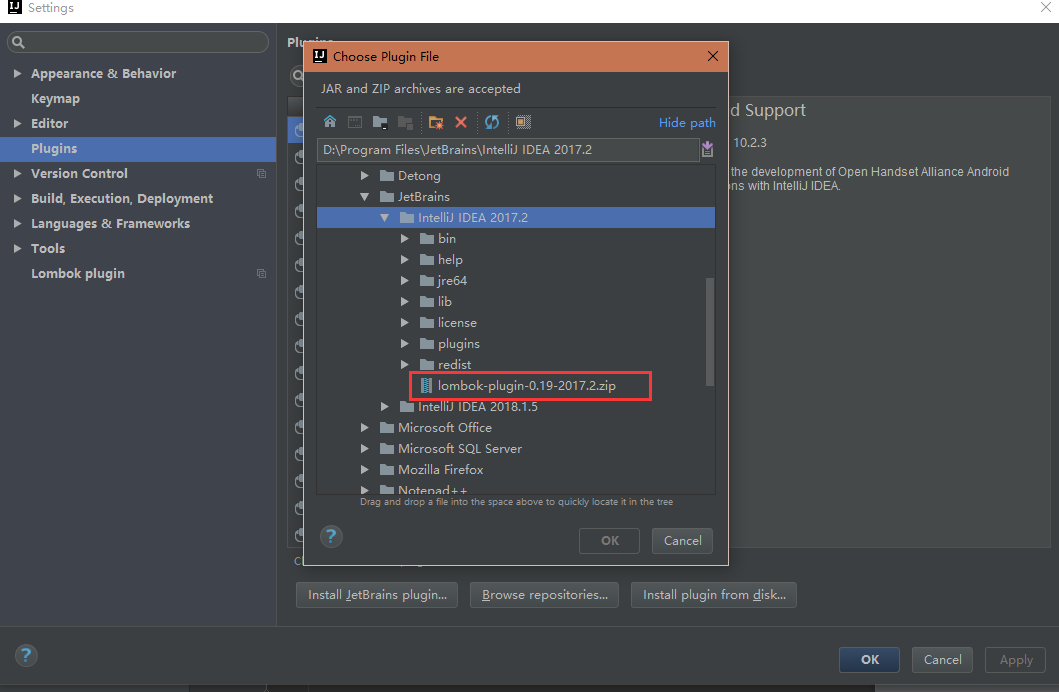Edit the path text field
The width and height of the screenshot is (1059, 692).
[x=508, y=150]
